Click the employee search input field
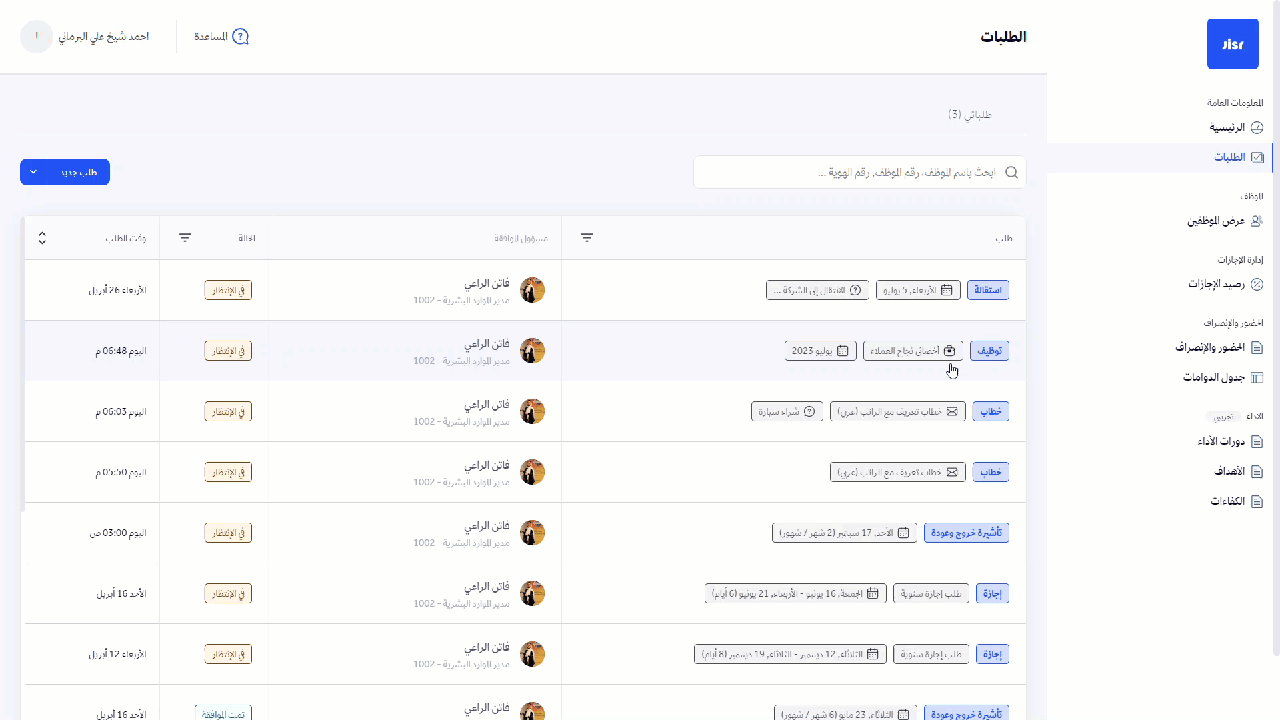This screenshot has height=720, width=1280. 850,172
